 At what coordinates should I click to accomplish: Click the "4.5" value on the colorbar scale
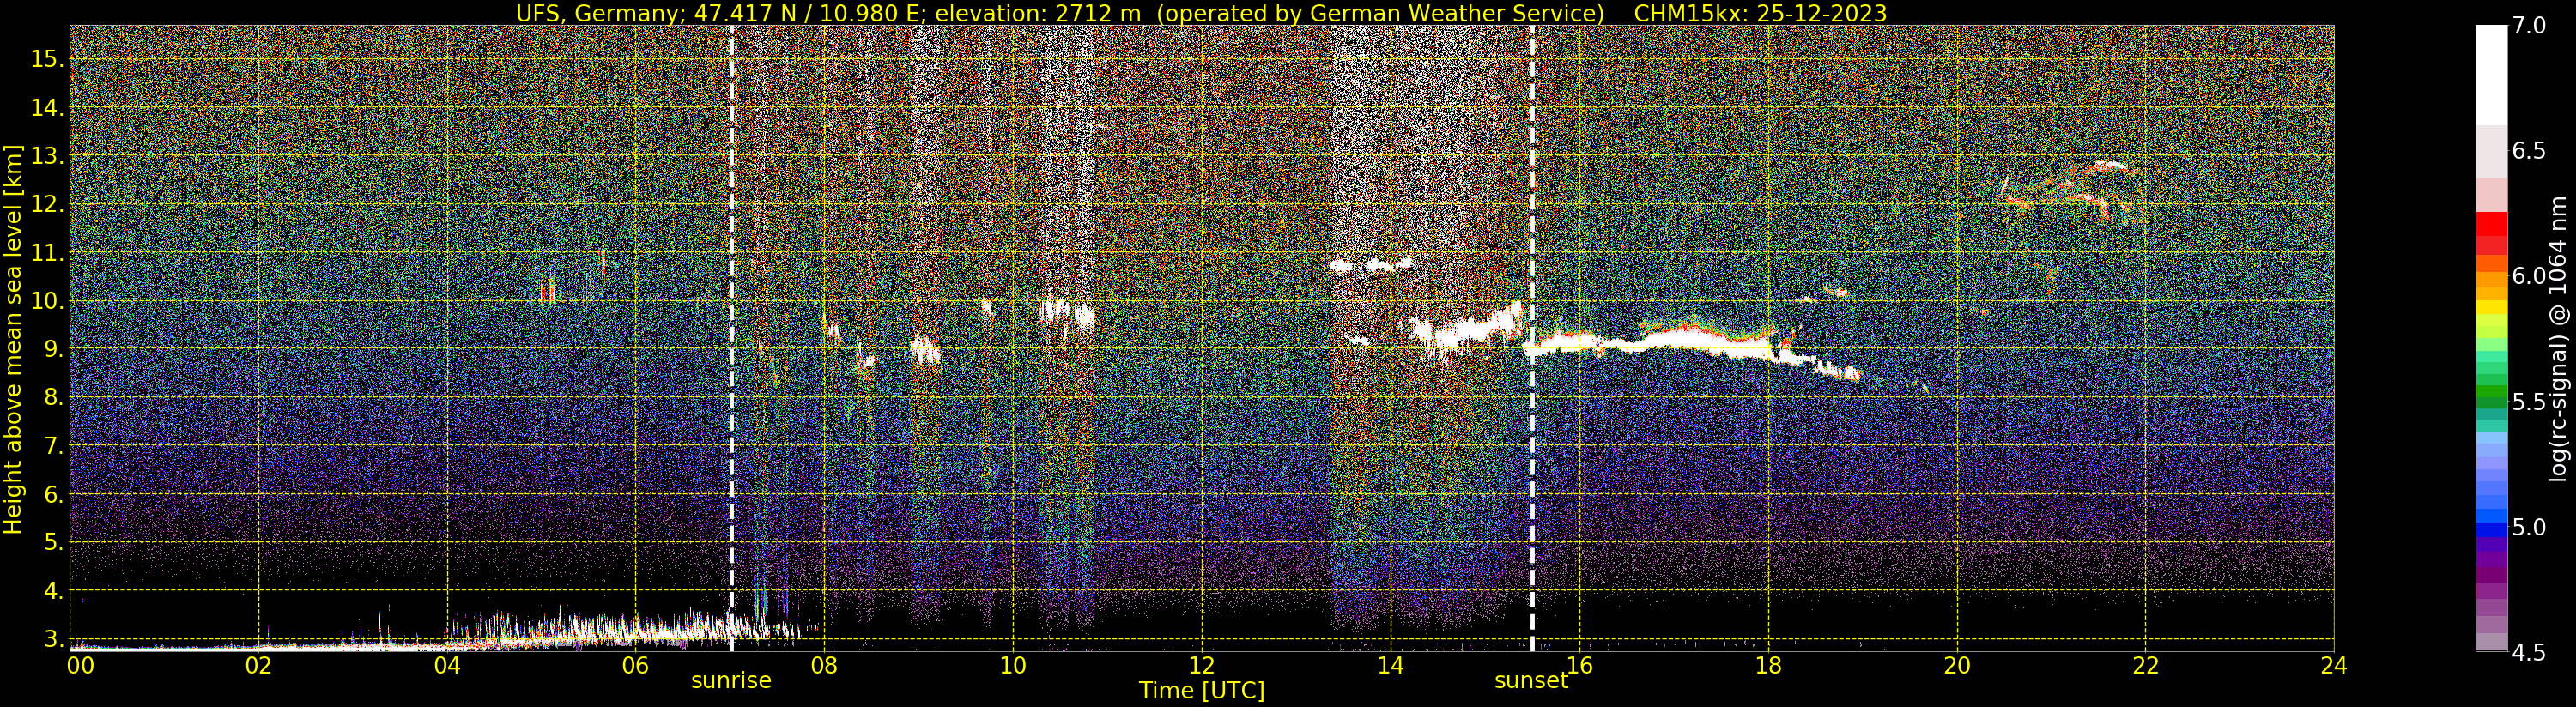coord(2529,653)
